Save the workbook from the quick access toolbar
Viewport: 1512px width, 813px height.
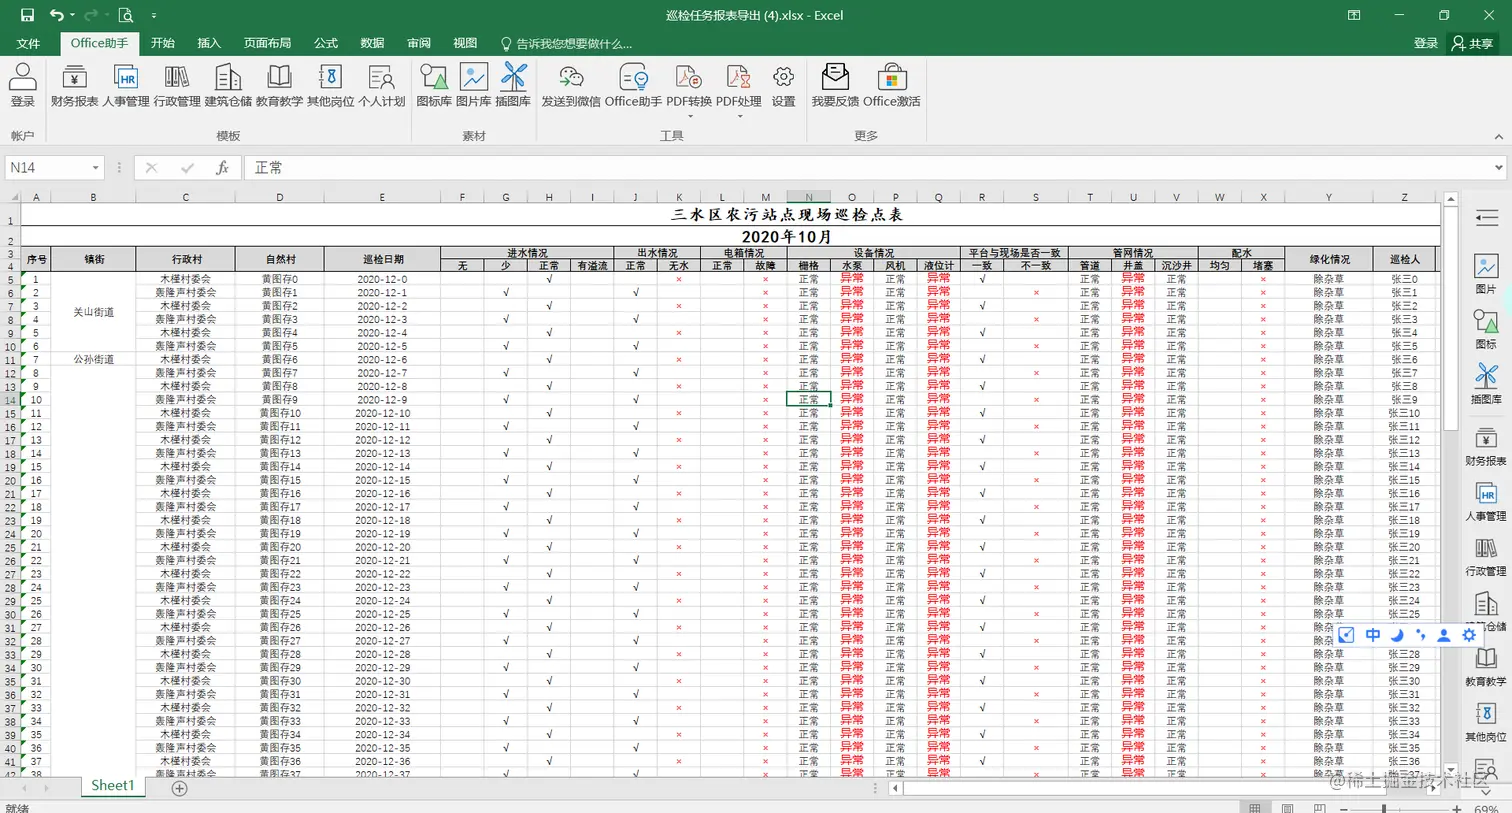pos(27,15)
